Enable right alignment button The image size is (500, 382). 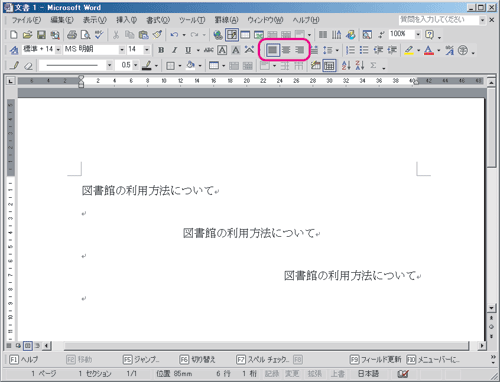pyautogui.click(x=300, y=50)
